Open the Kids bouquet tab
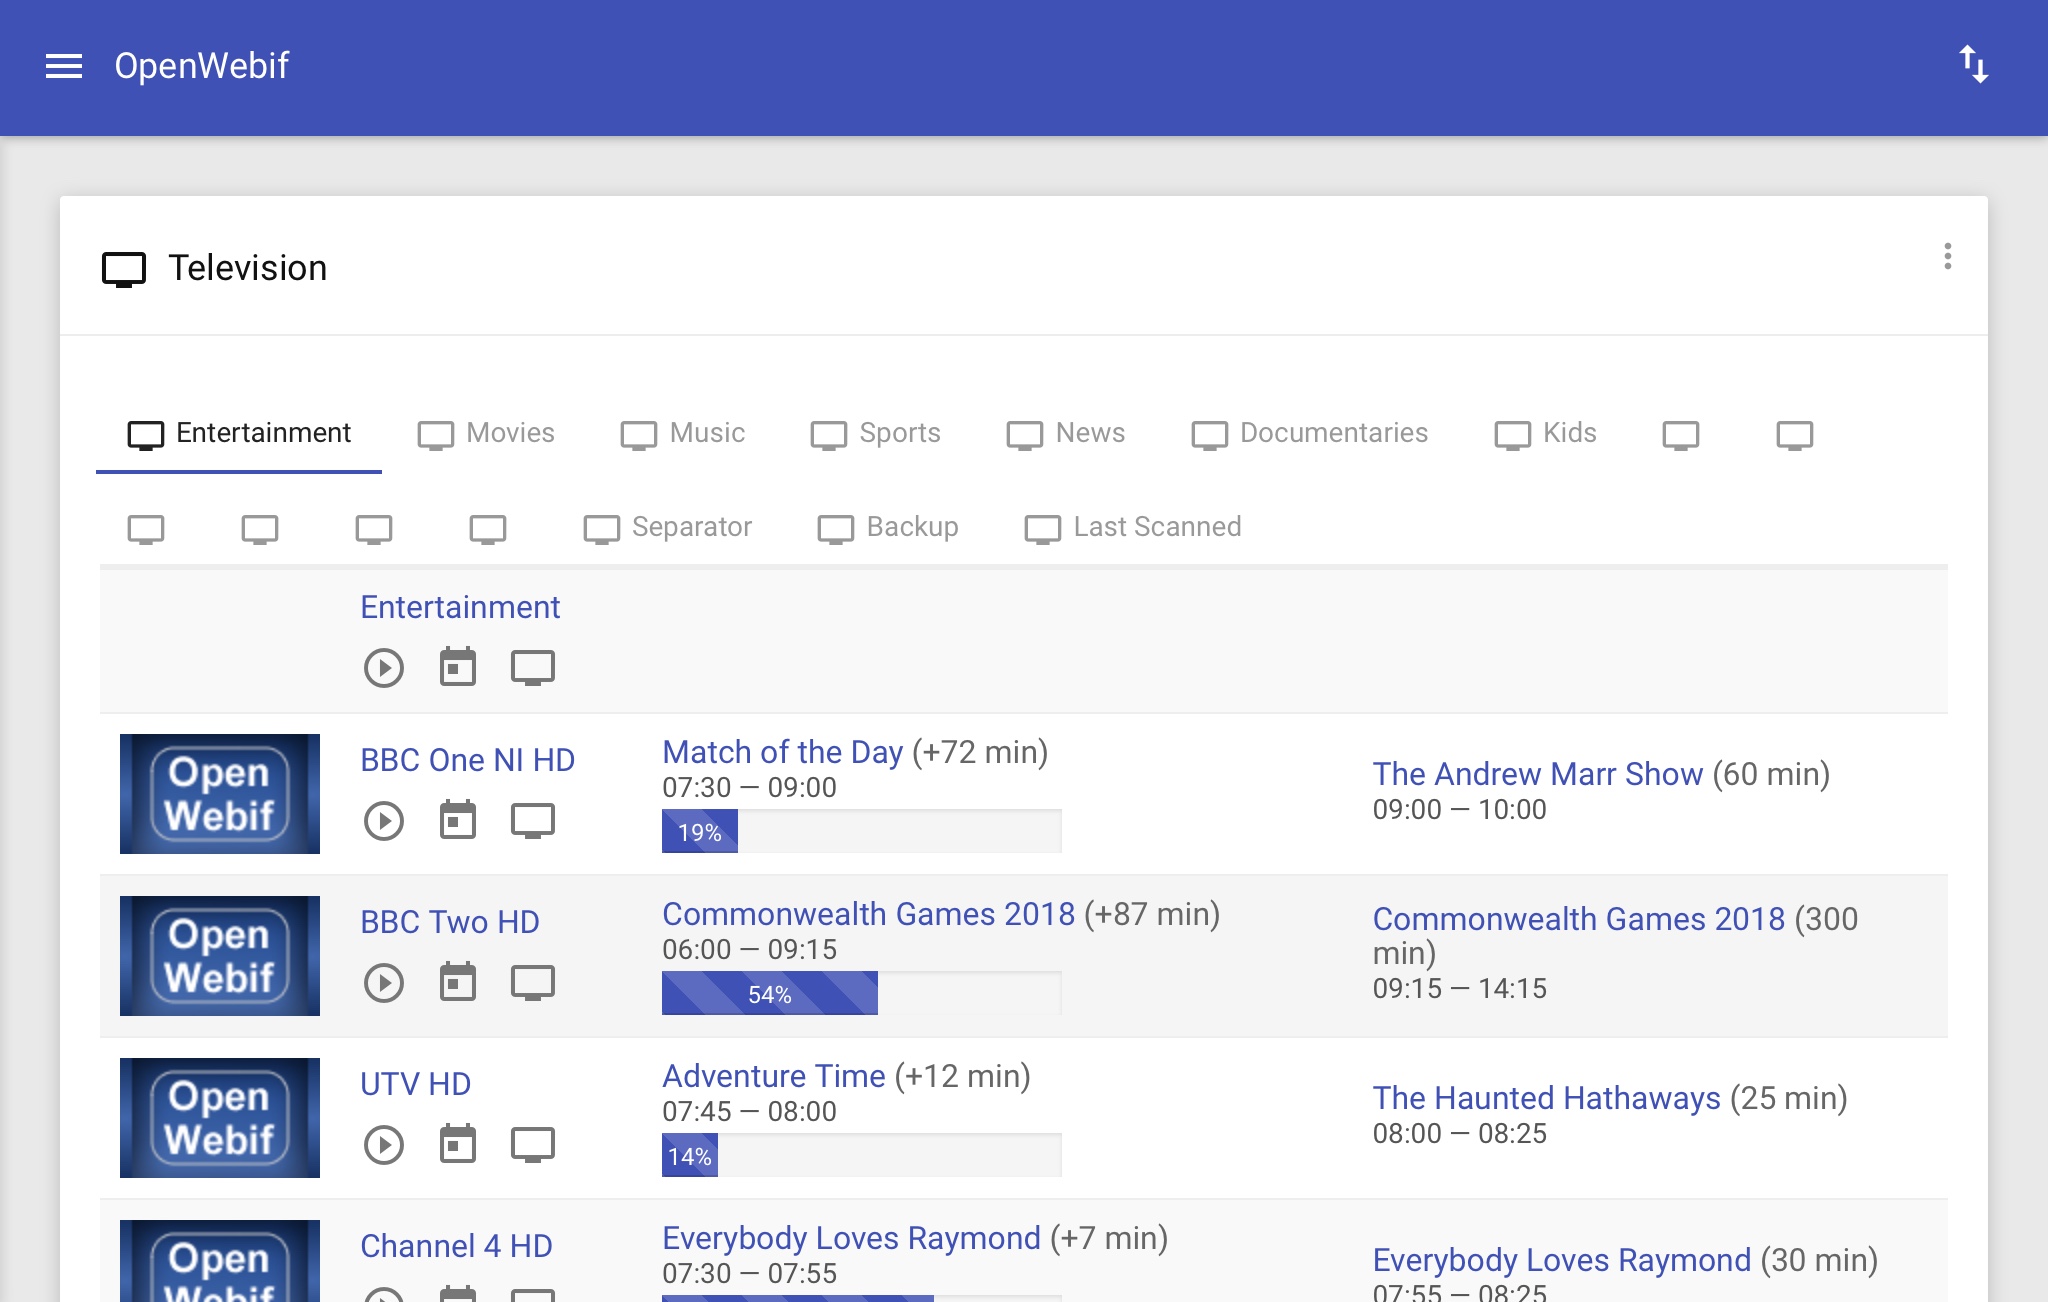 pyautogui.click(x=1546, y=433)
